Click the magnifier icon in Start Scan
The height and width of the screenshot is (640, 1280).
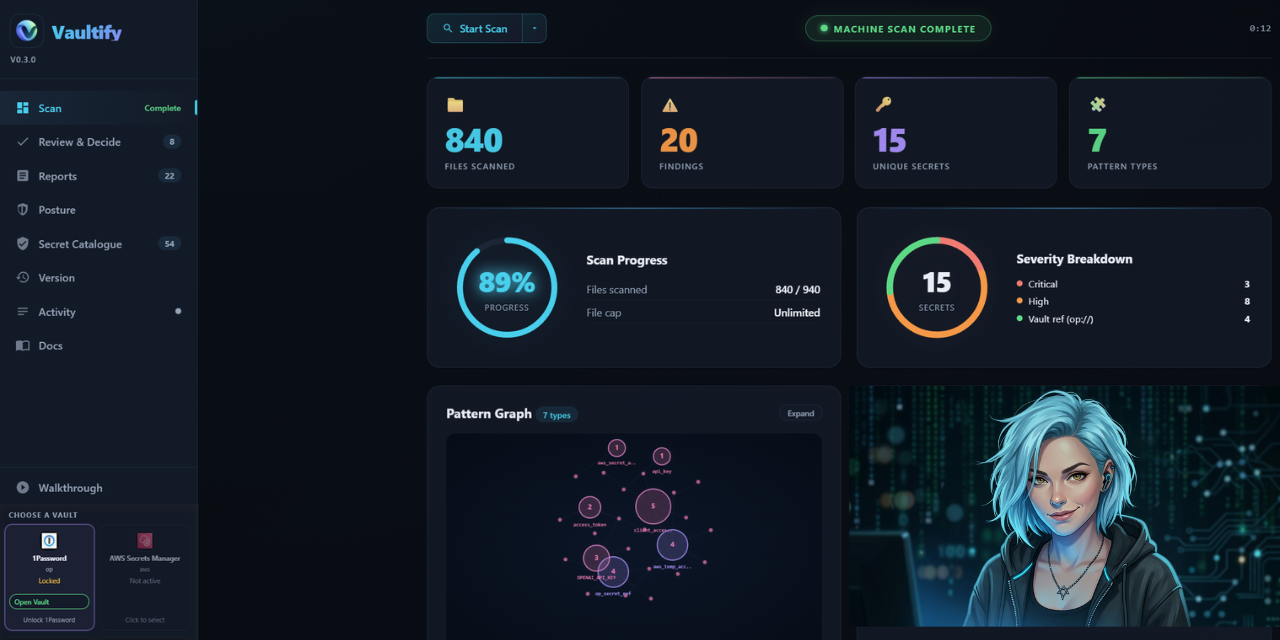(x=447, y=28)
